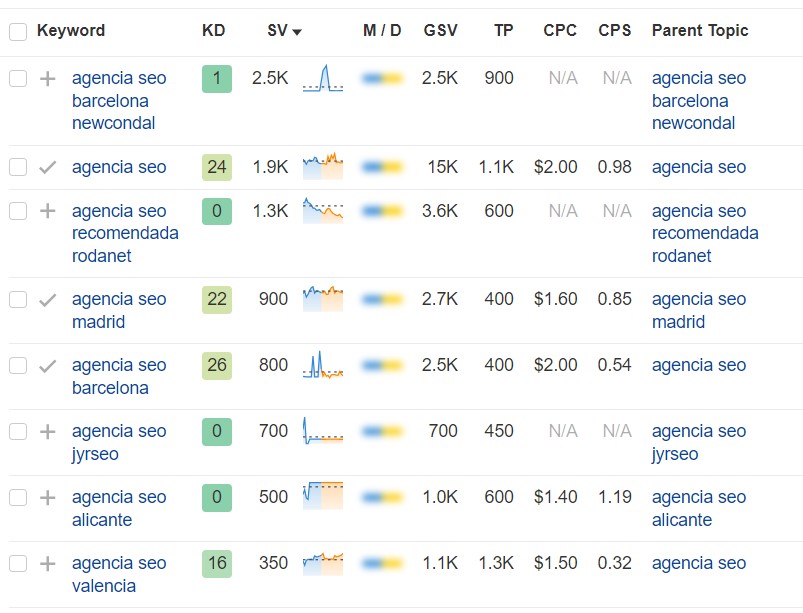Select checkbox for agencia seo valencia row
Image resolution: width=803 pixels, height=613 pixels.
18,564
